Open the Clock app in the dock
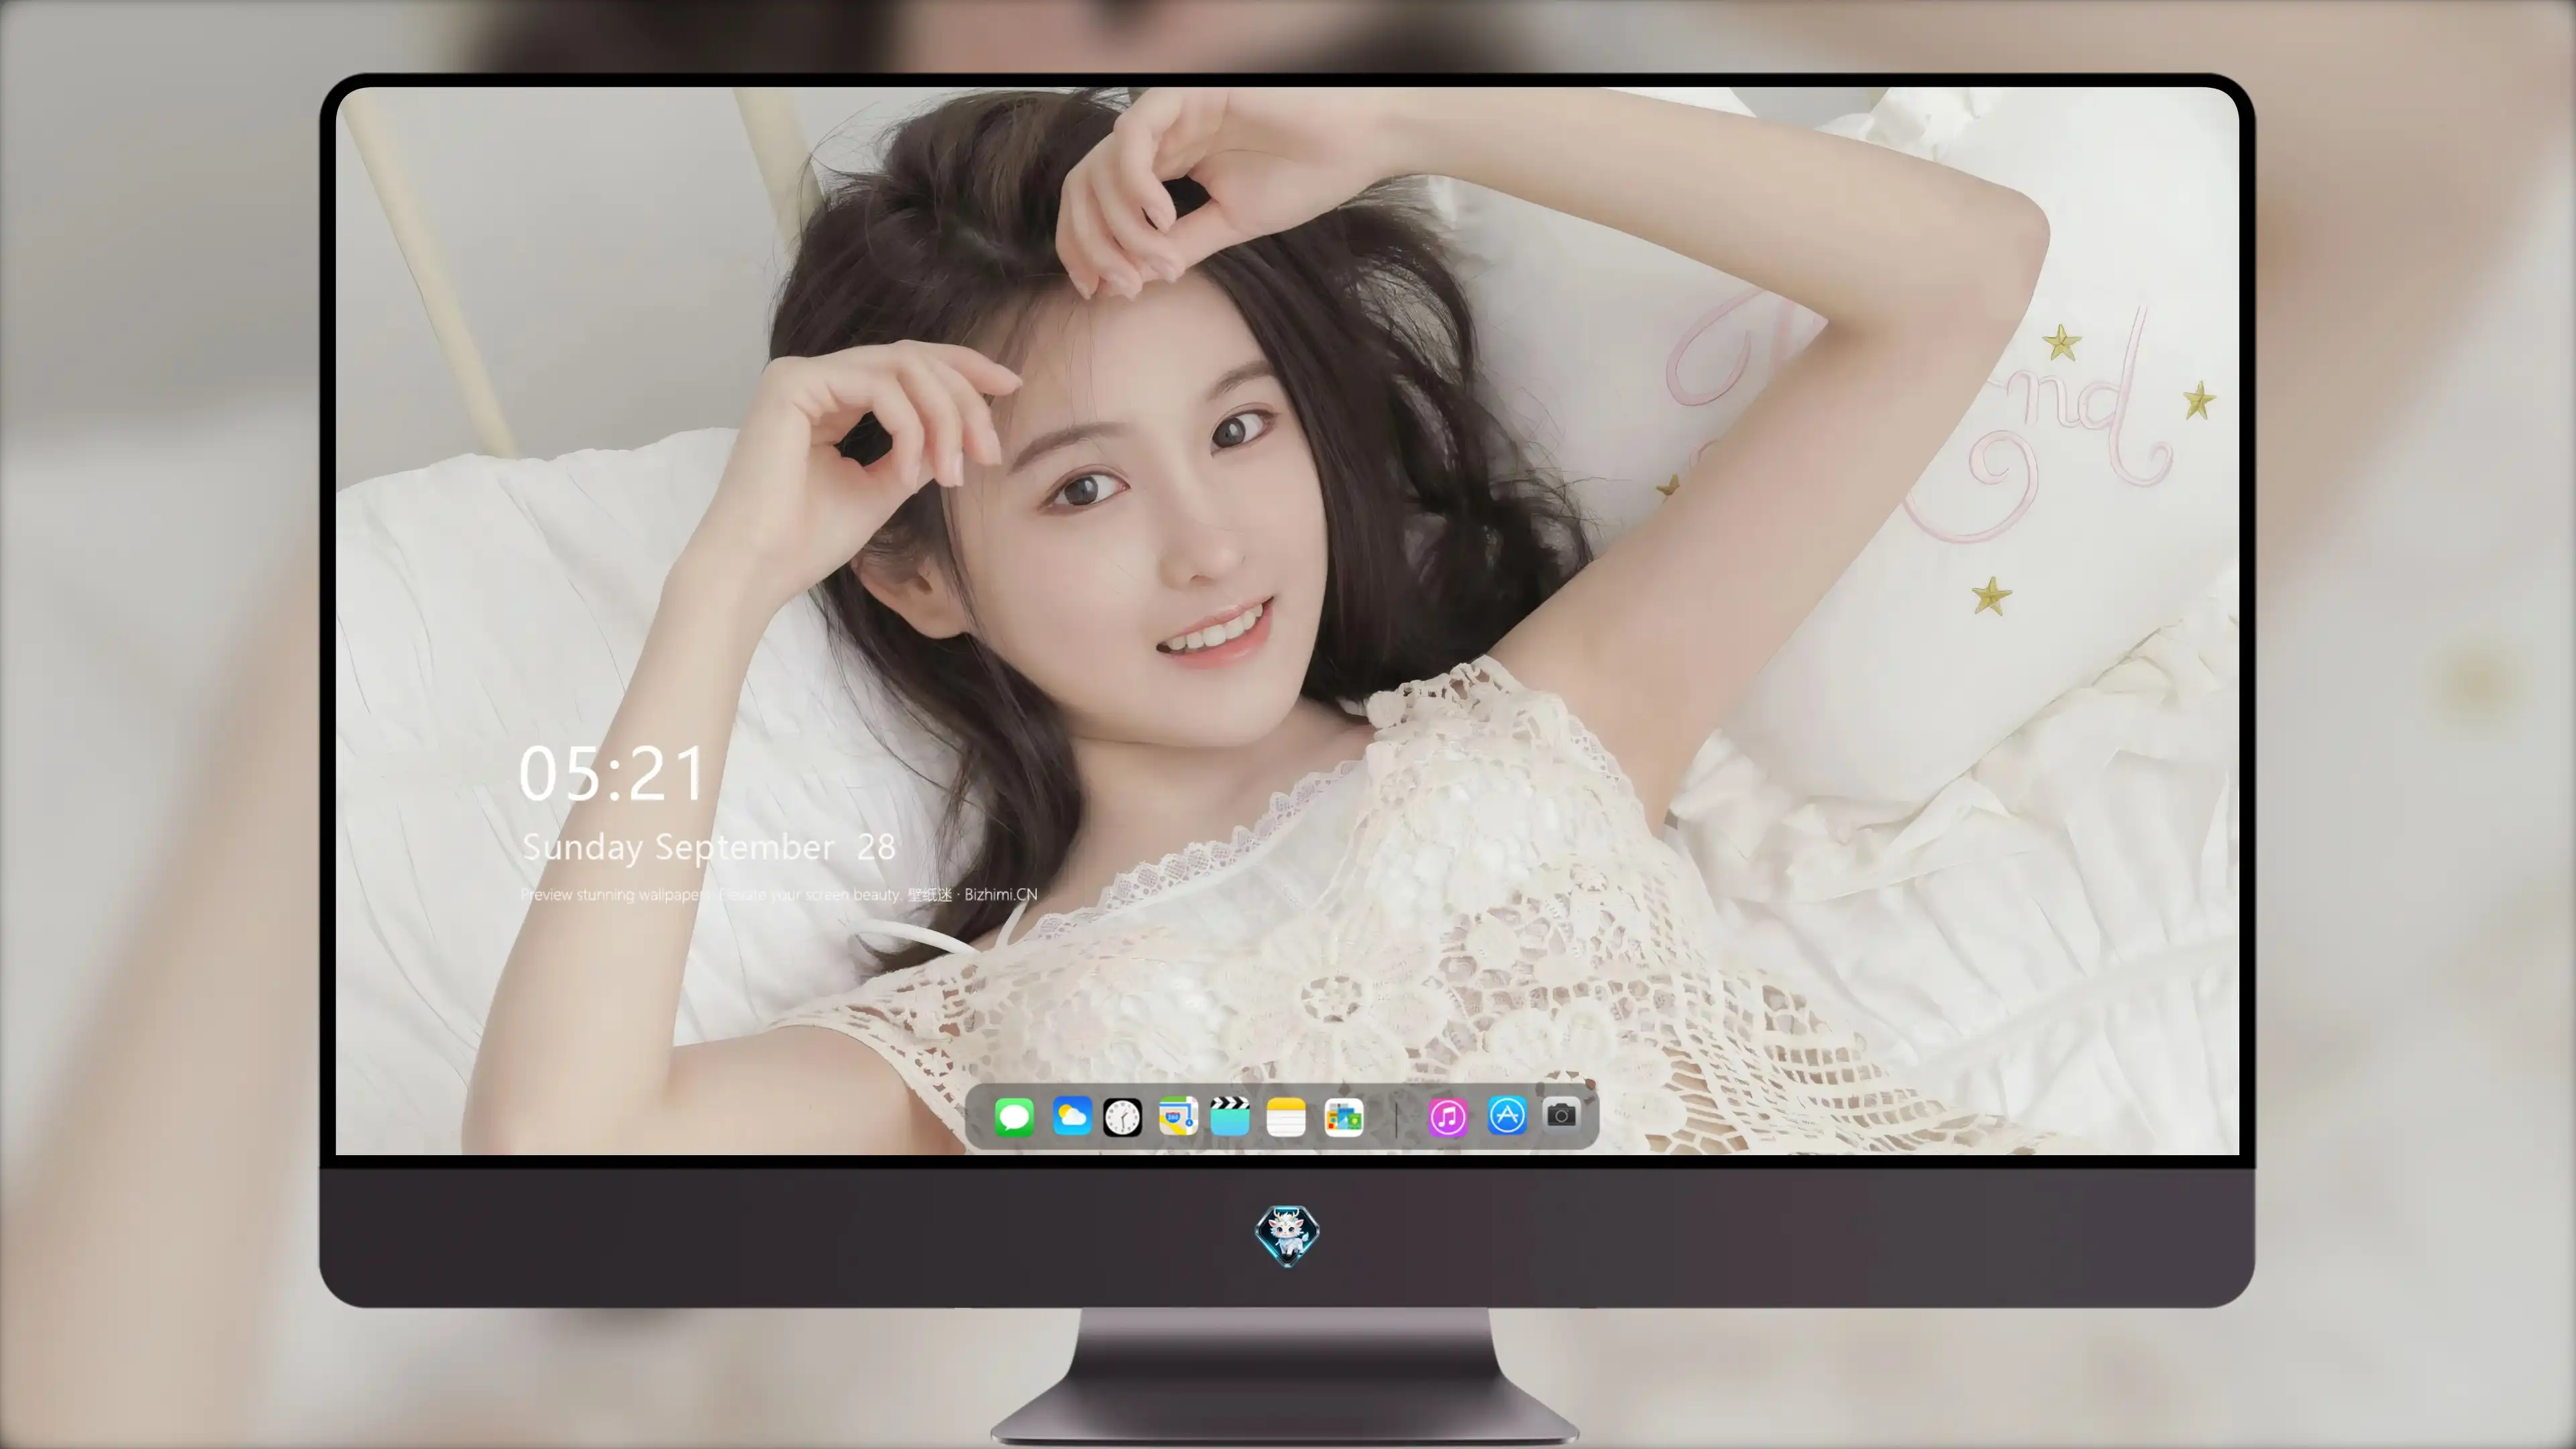The width and height of the screenshot is (2576, 1449). 1122,1117
